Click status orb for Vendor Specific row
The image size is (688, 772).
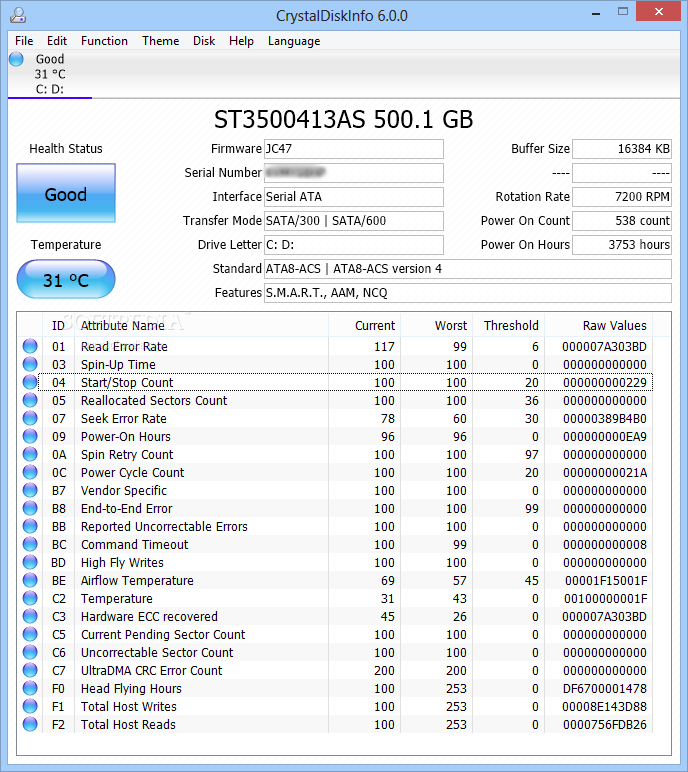[x=30, y=490]
